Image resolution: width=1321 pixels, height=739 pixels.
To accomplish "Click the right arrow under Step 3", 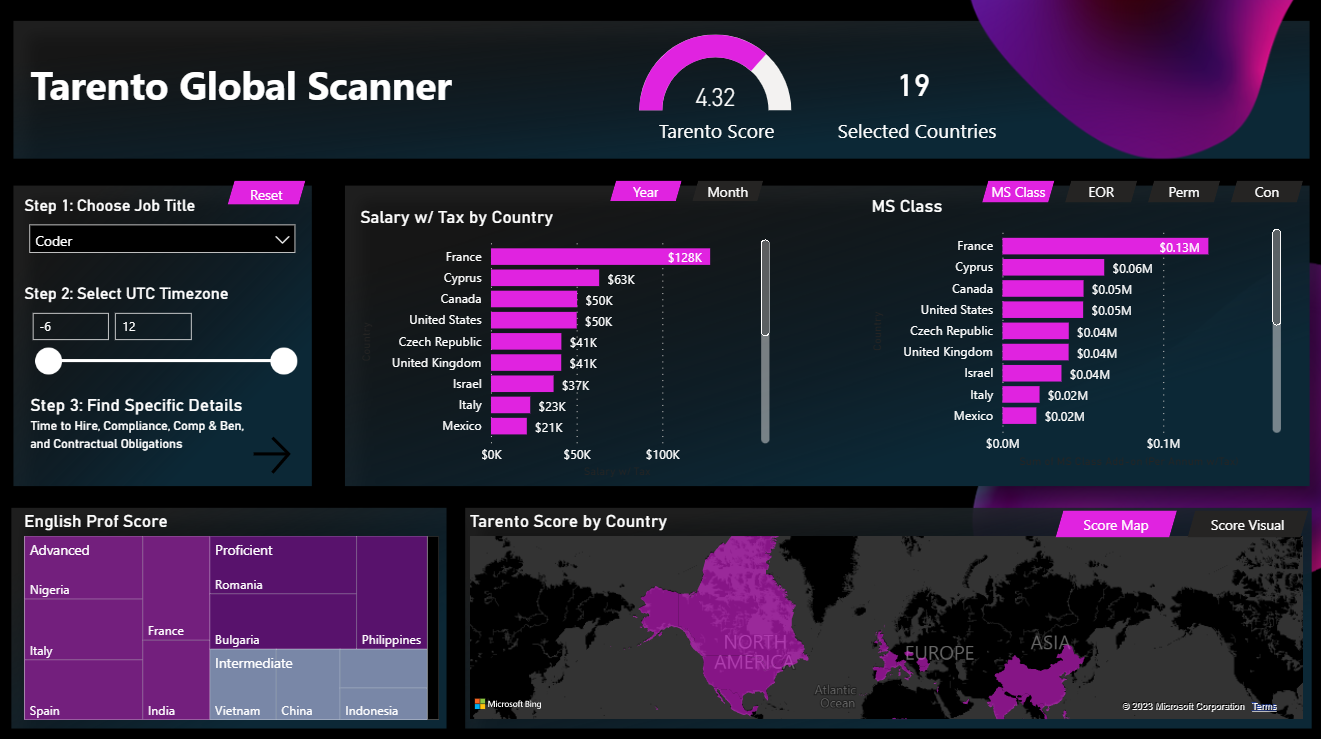I will [x=271, y=455].
